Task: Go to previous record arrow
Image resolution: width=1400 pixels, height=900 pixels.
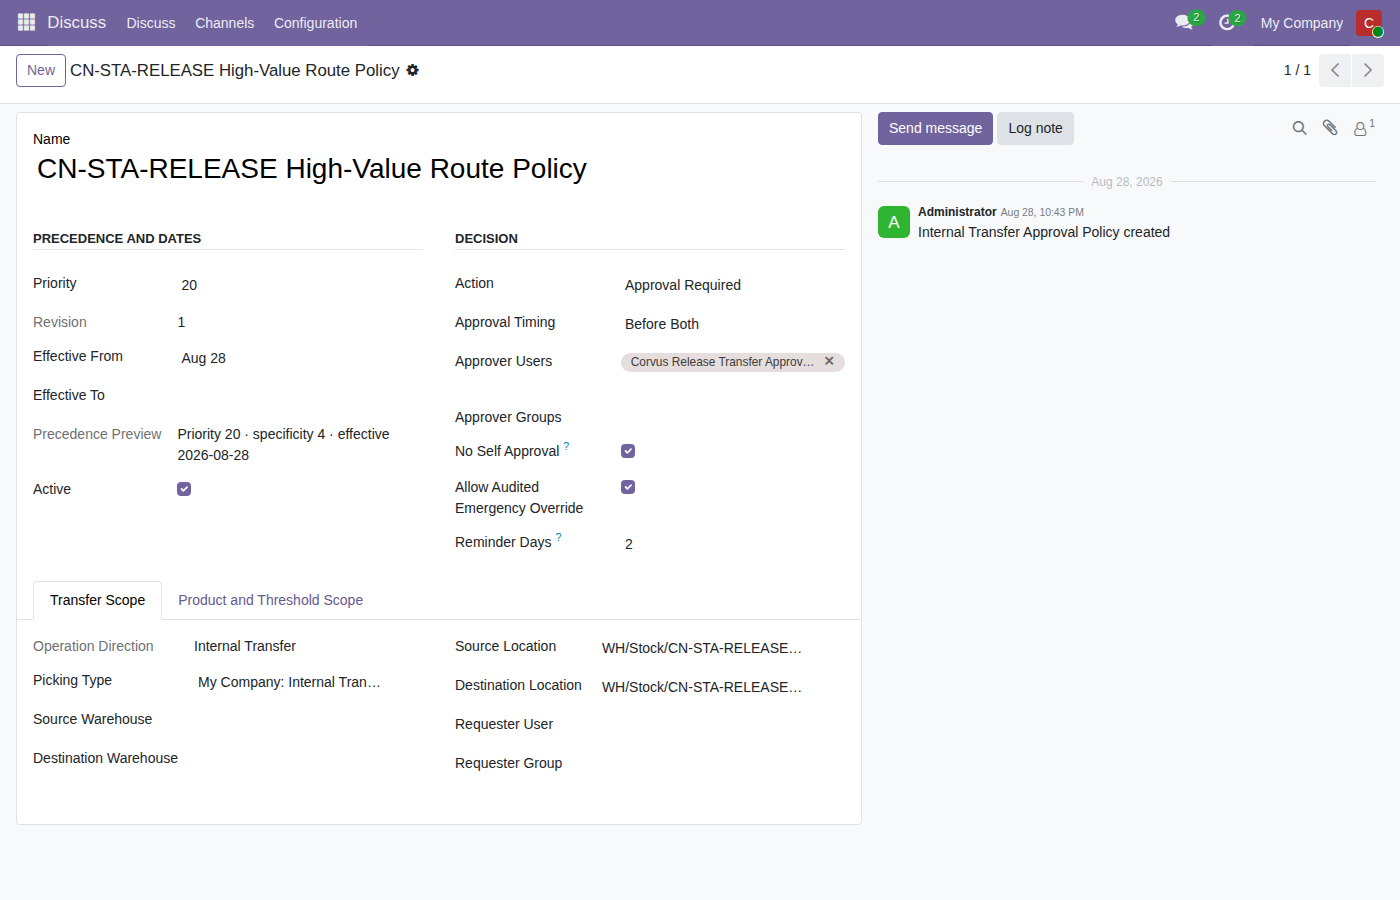Action: coord(1335,70)
